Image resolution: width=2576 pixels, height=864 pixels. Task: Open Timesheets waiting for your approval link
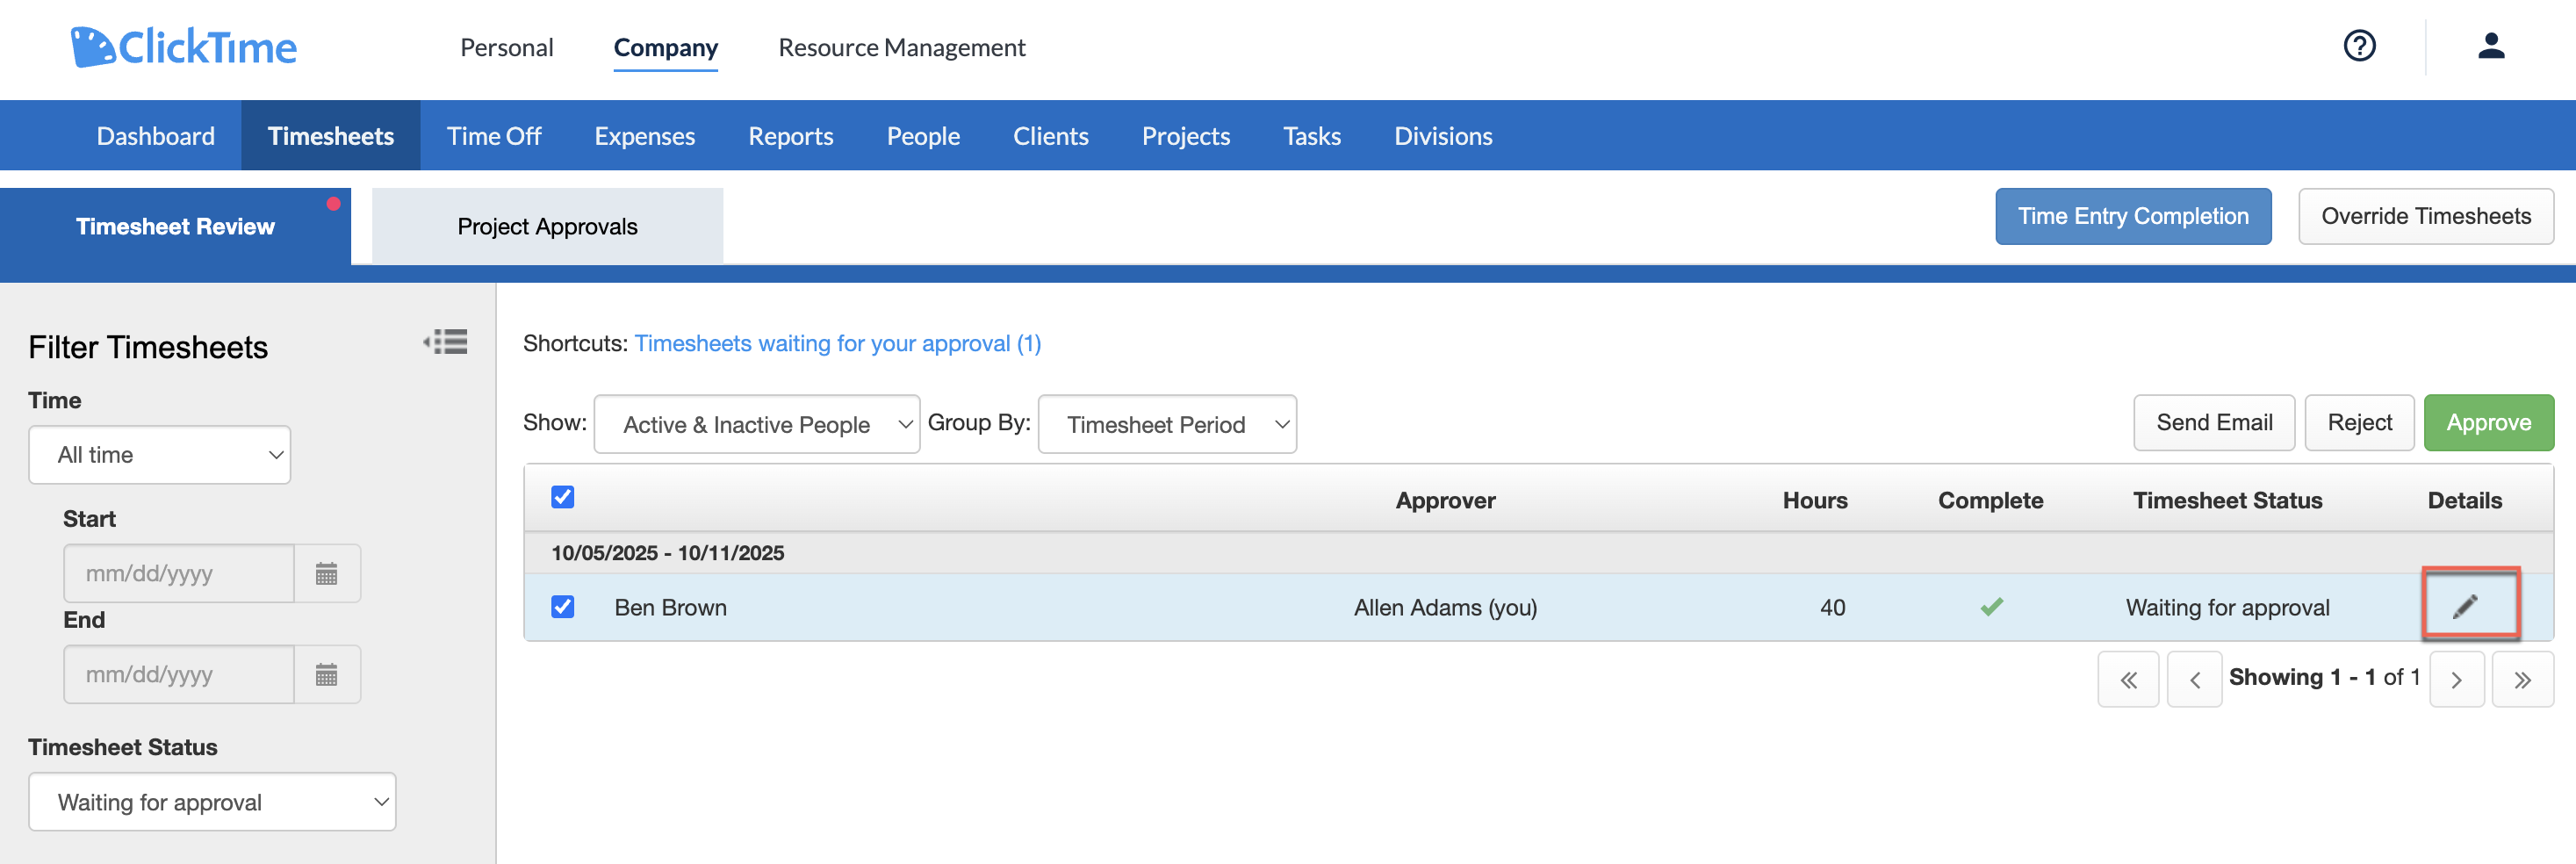tap(838, 343)
